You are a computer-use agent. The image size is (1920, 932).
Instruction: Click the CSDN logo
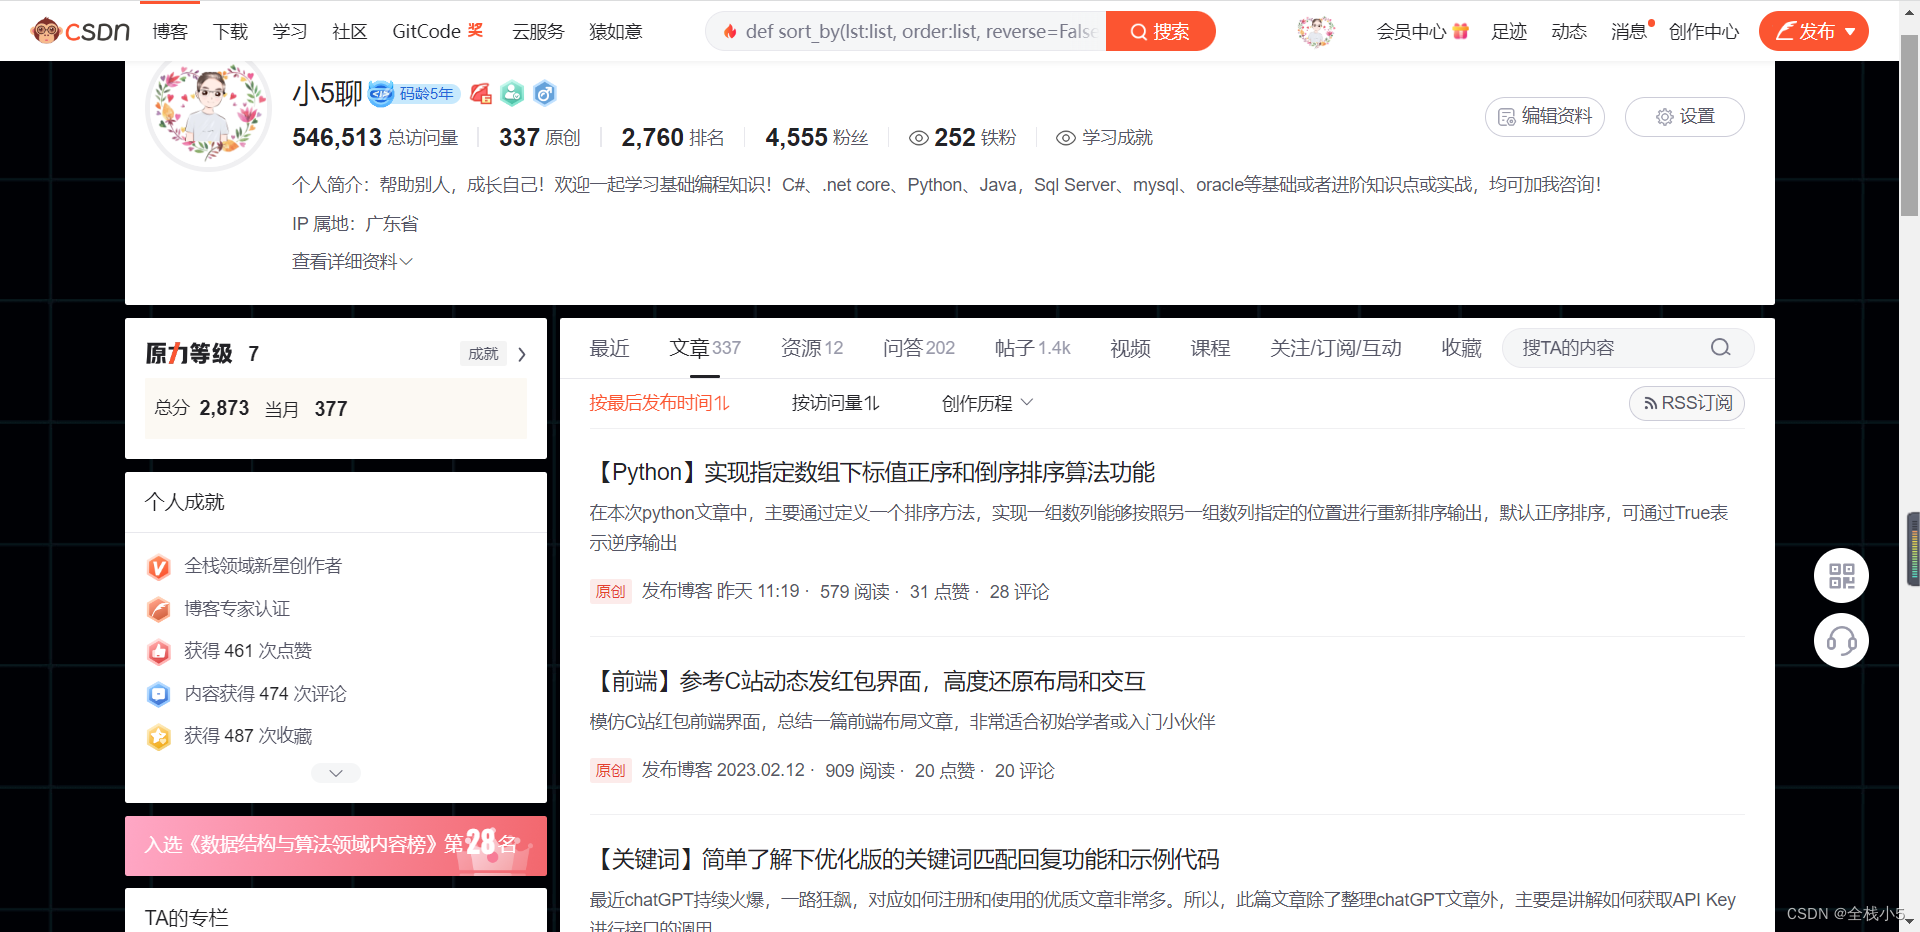pos(80,31)
